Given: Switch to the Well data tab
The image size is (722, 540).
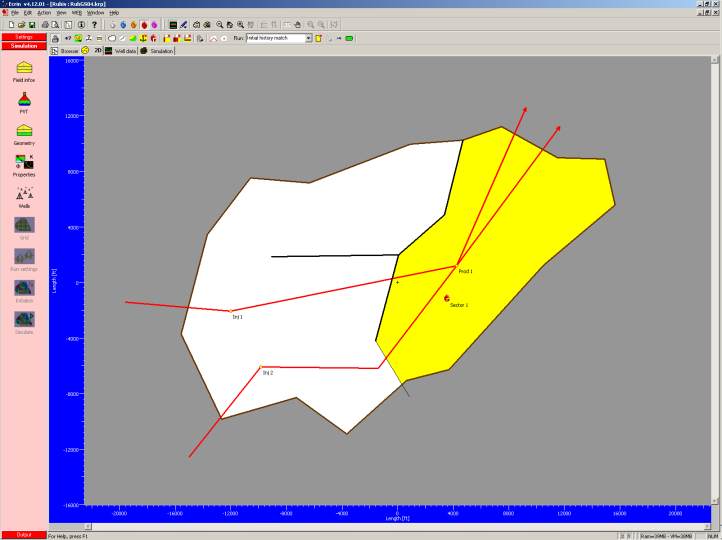Looking at the screenshot, I should [x=121, y=50].
